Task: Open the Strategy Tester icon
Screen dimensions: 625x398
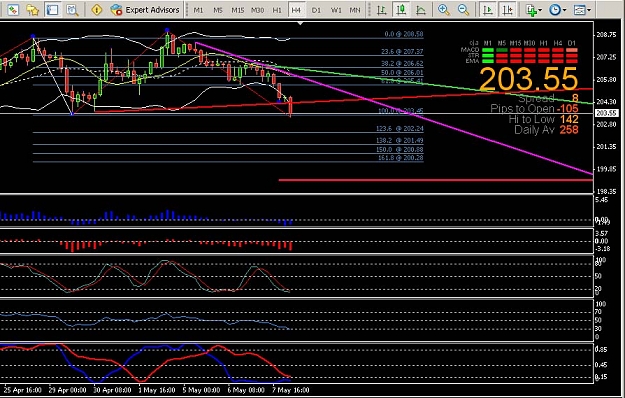Action: coord(72,10)
